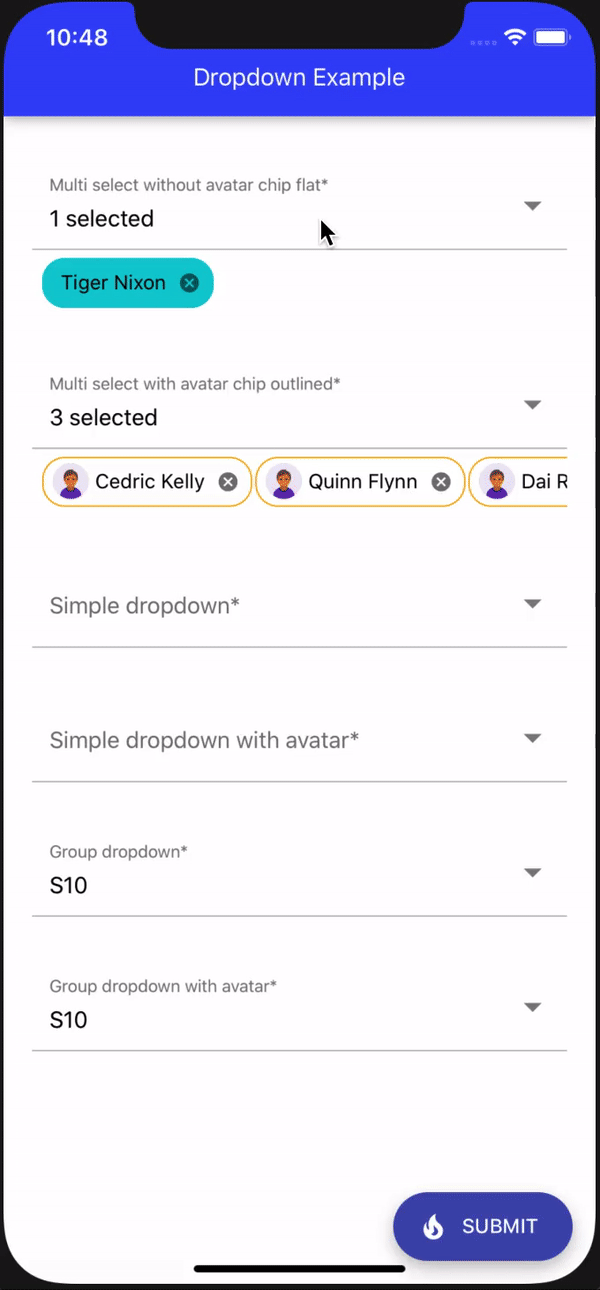Open the Simple dropdown arrow
The width and height of the screenshot is (600, 1290).
533,604
